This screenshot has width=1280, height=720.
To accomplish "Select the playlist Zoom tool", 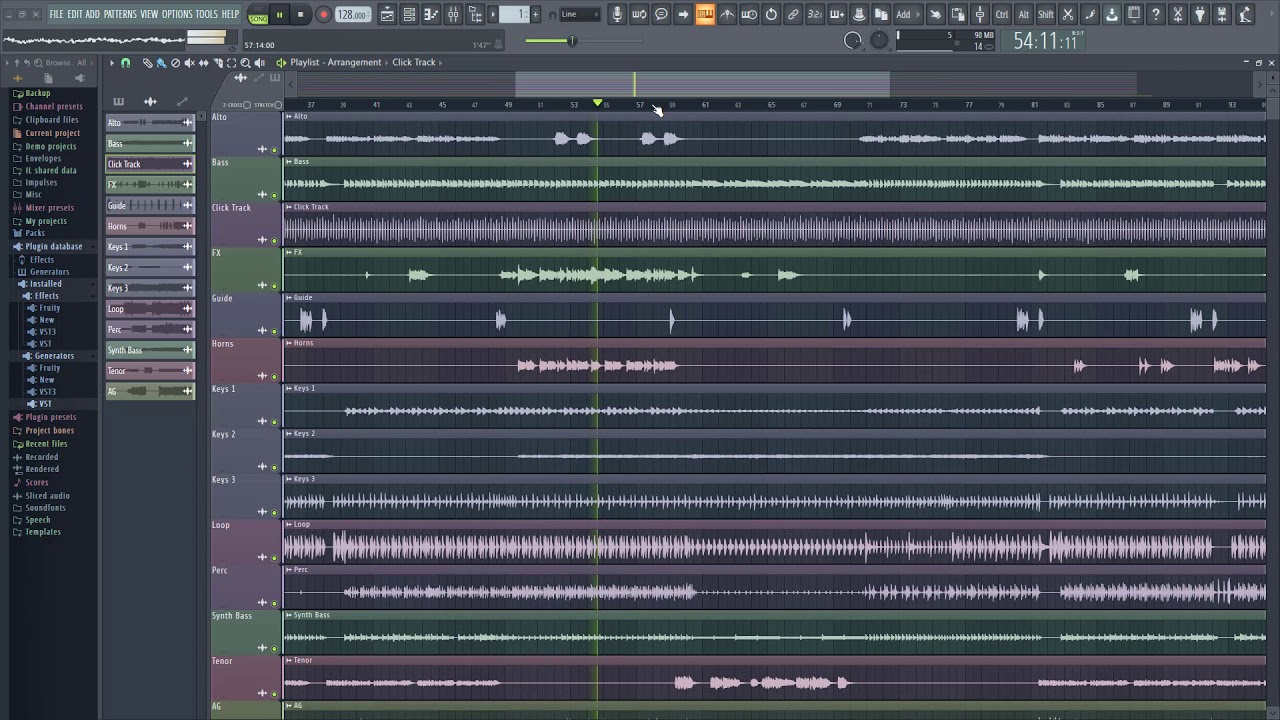I will tap(245, 63).
